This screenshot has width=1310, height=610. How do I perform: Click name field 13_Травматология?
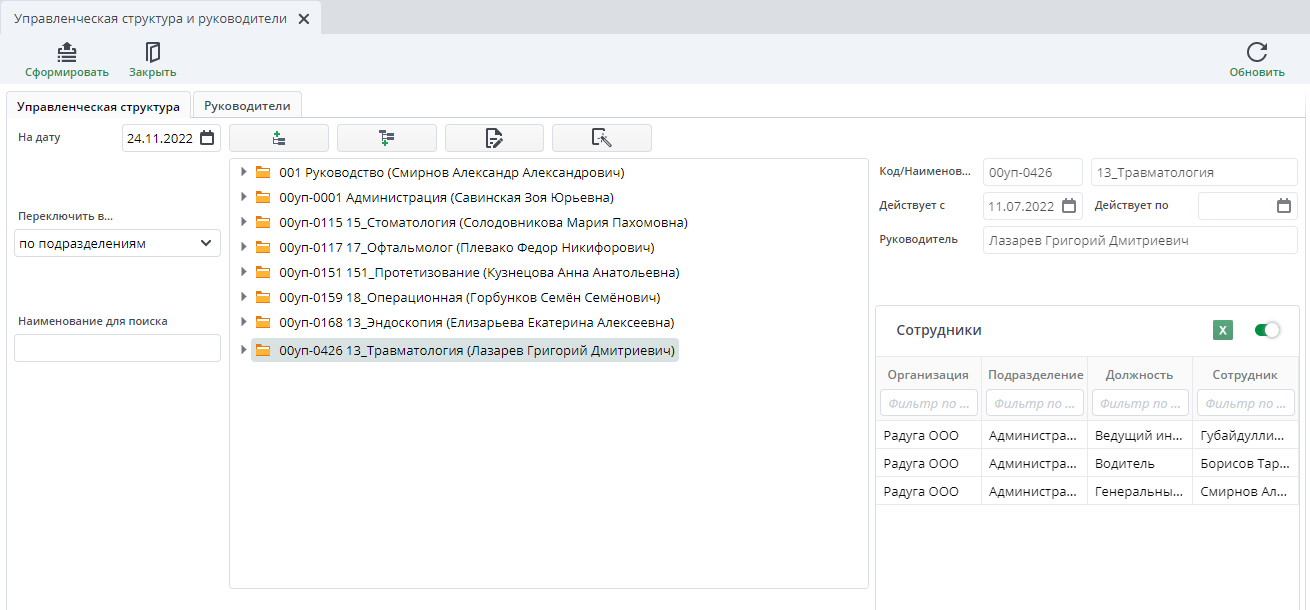pyautogui.click(x=1194, y=172)
